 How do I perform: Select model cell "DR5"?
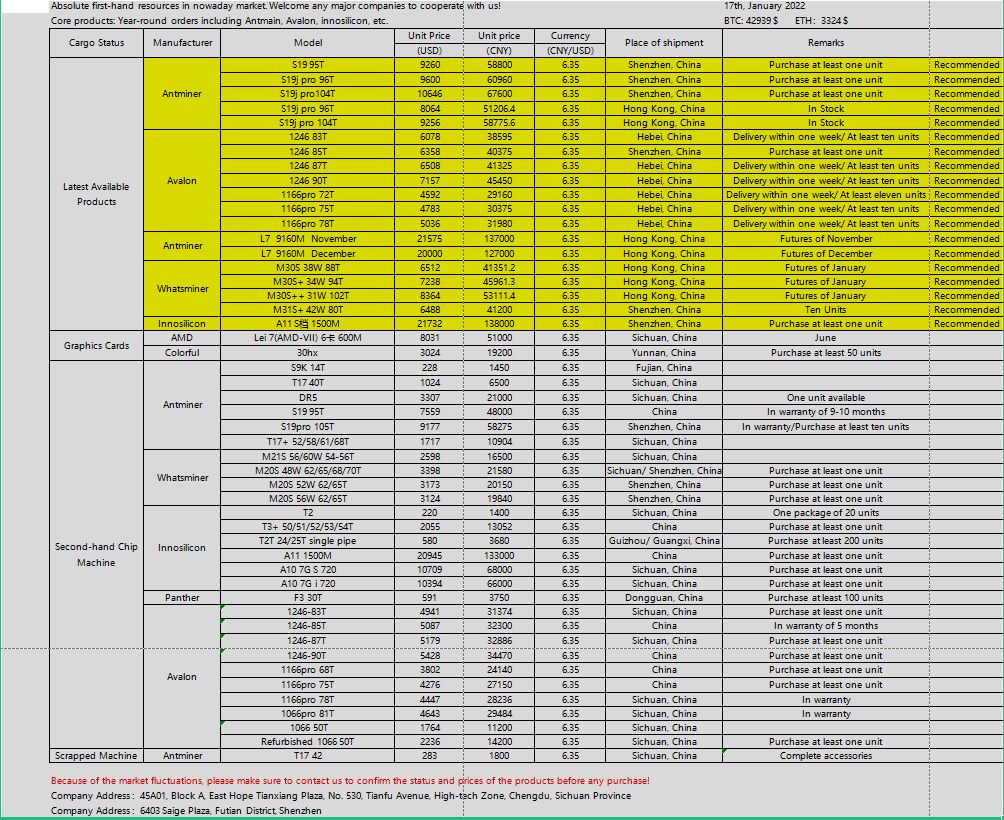click(308, 398)
